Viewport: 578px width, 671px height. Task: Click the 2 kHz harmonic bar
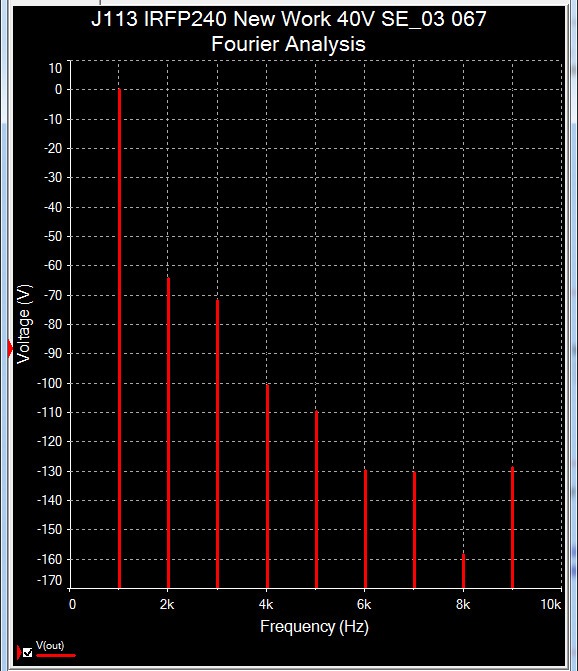(x=169, y=433)
